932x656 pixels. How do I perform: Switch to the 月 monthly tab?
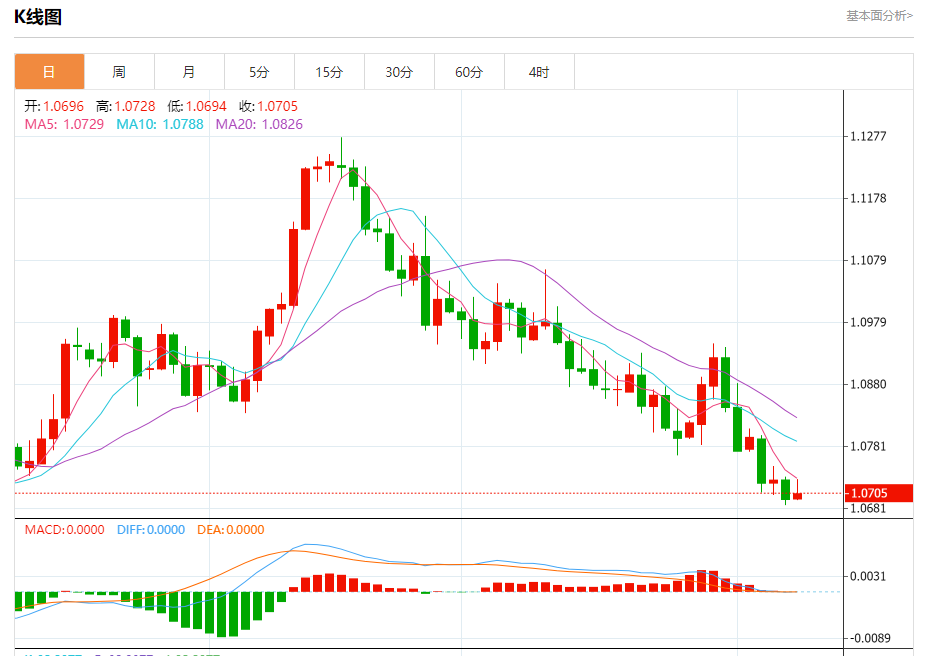[x=189, y=72]
